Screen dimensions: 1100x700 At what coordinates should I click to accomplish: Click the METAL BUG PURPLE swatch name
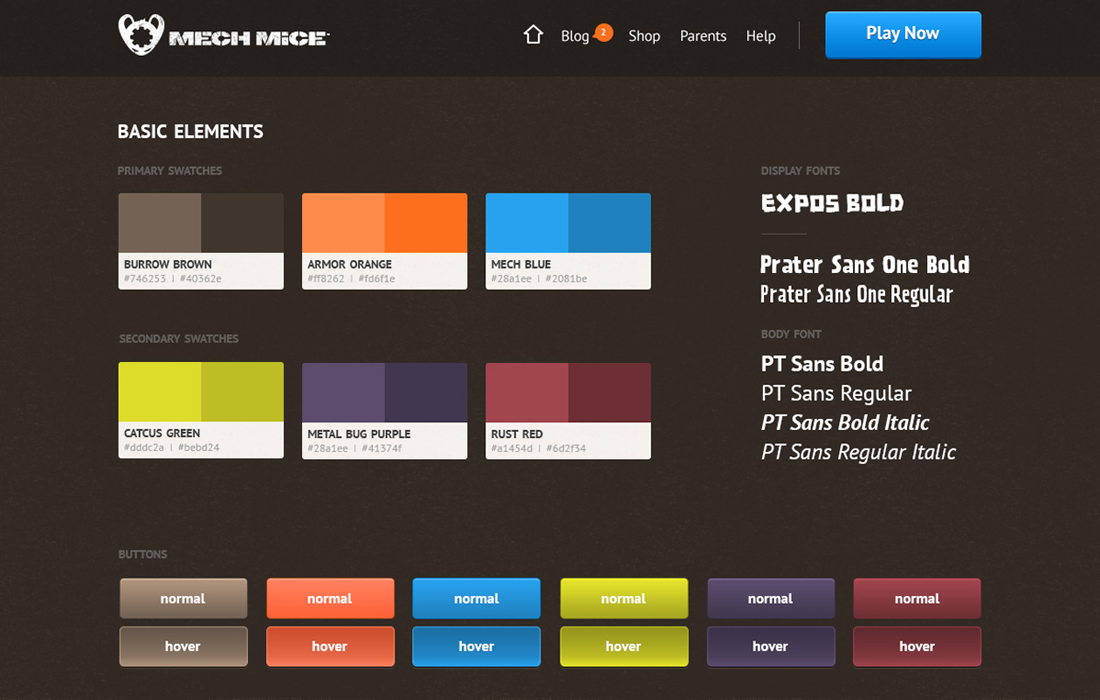click(x=359, y=434)
